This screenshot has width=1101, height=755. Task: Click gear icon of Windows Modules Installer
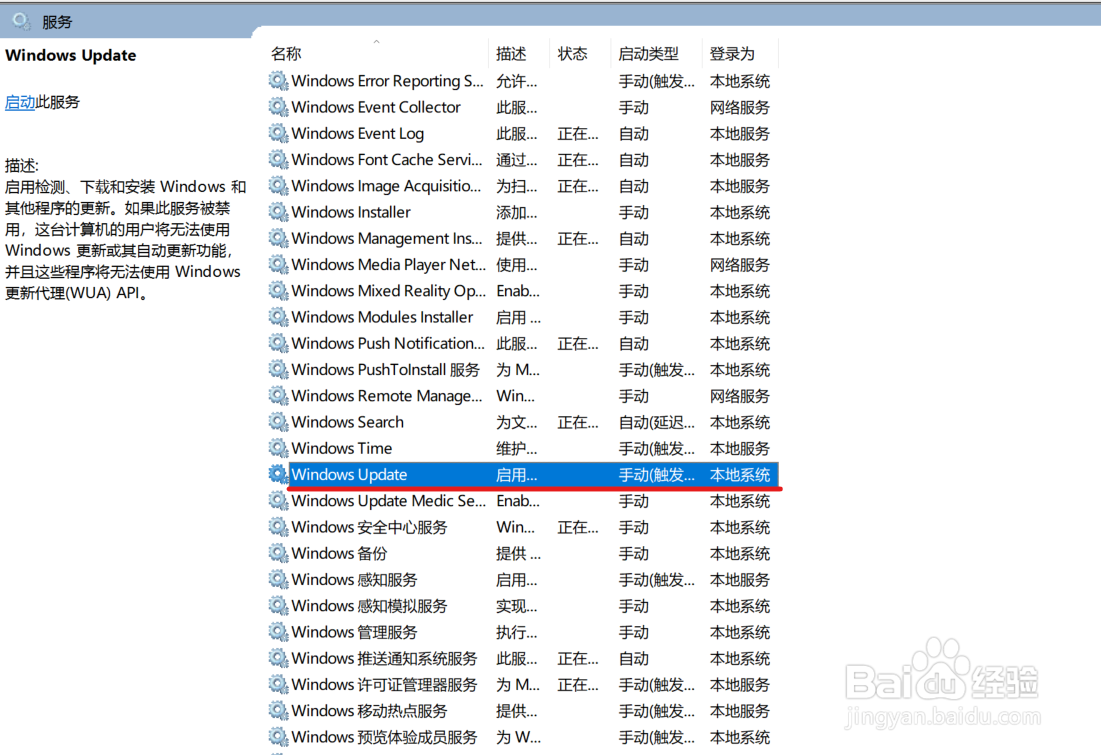pos(278,317)
